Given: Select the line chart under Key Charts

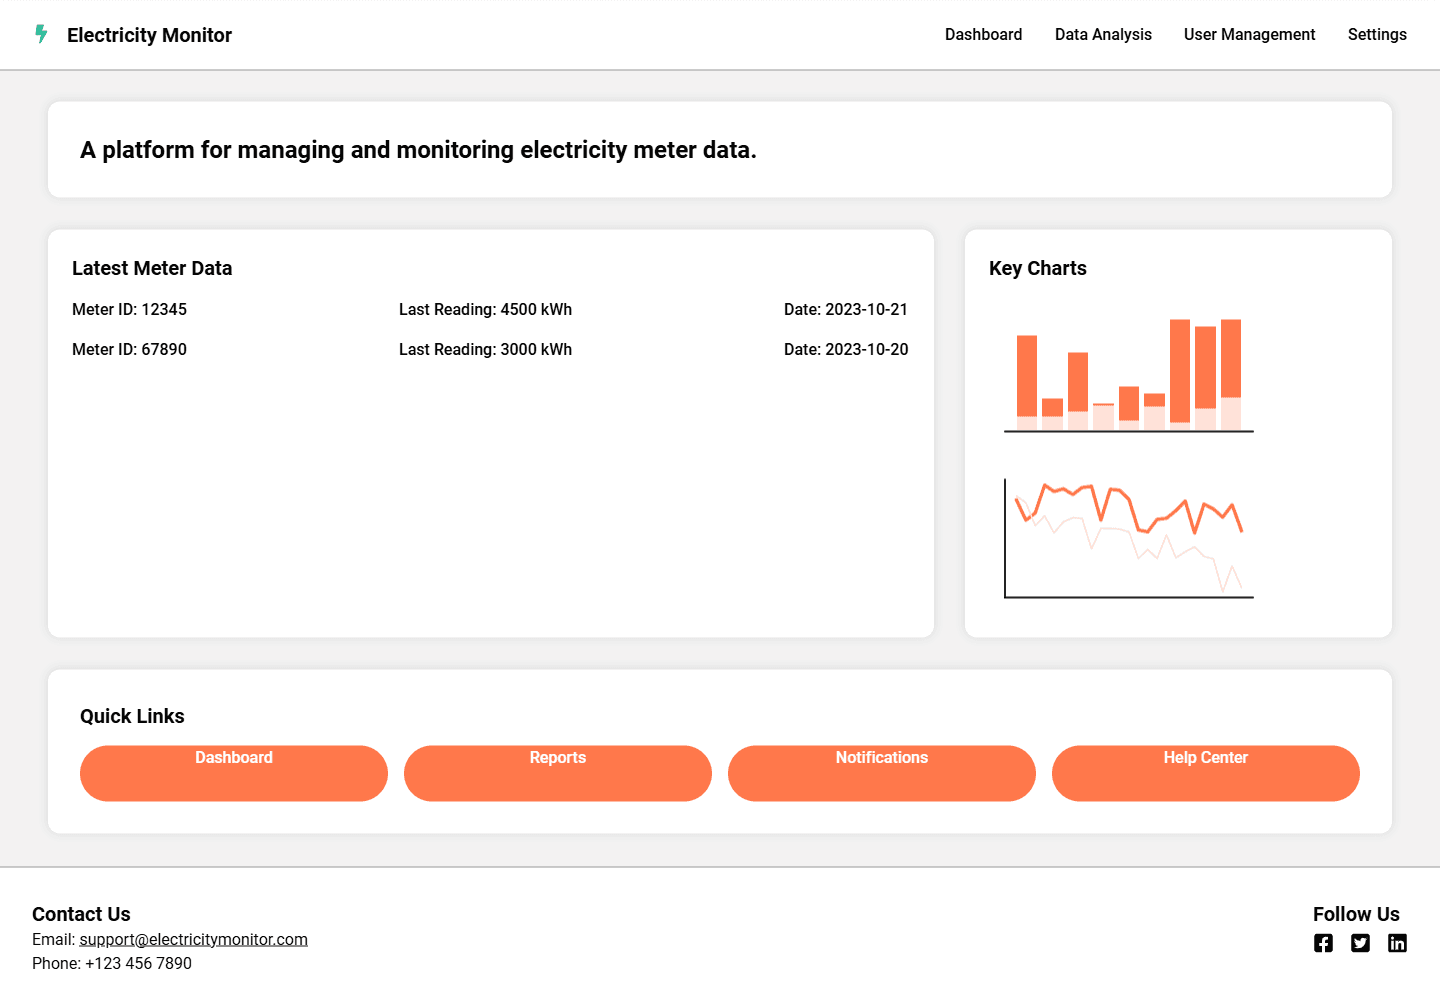Looking at the screenshot, I should coord(1128,538).
